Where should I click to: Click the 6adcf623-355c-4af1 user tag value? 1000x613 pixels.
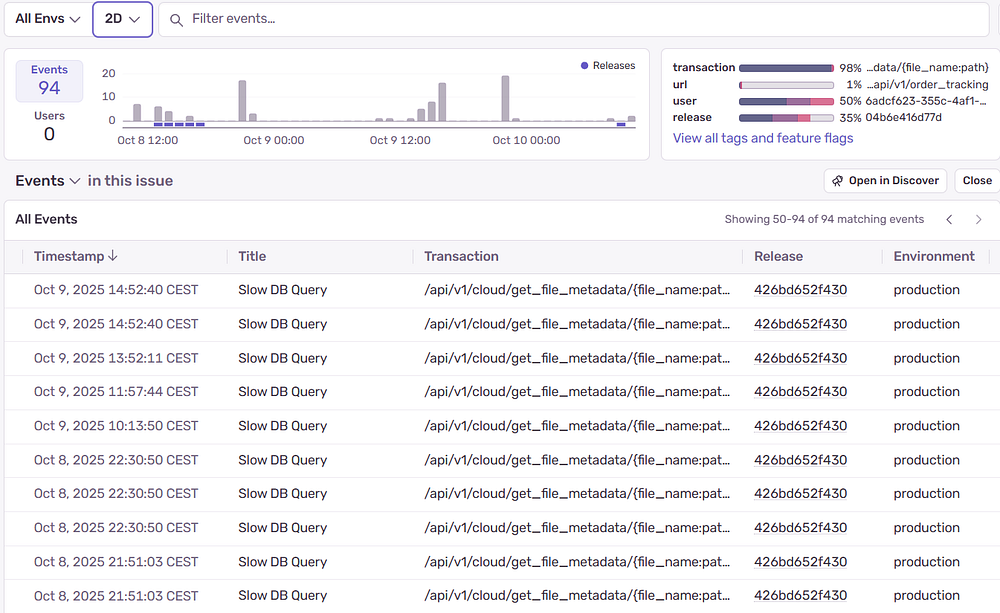coord(925,101)
